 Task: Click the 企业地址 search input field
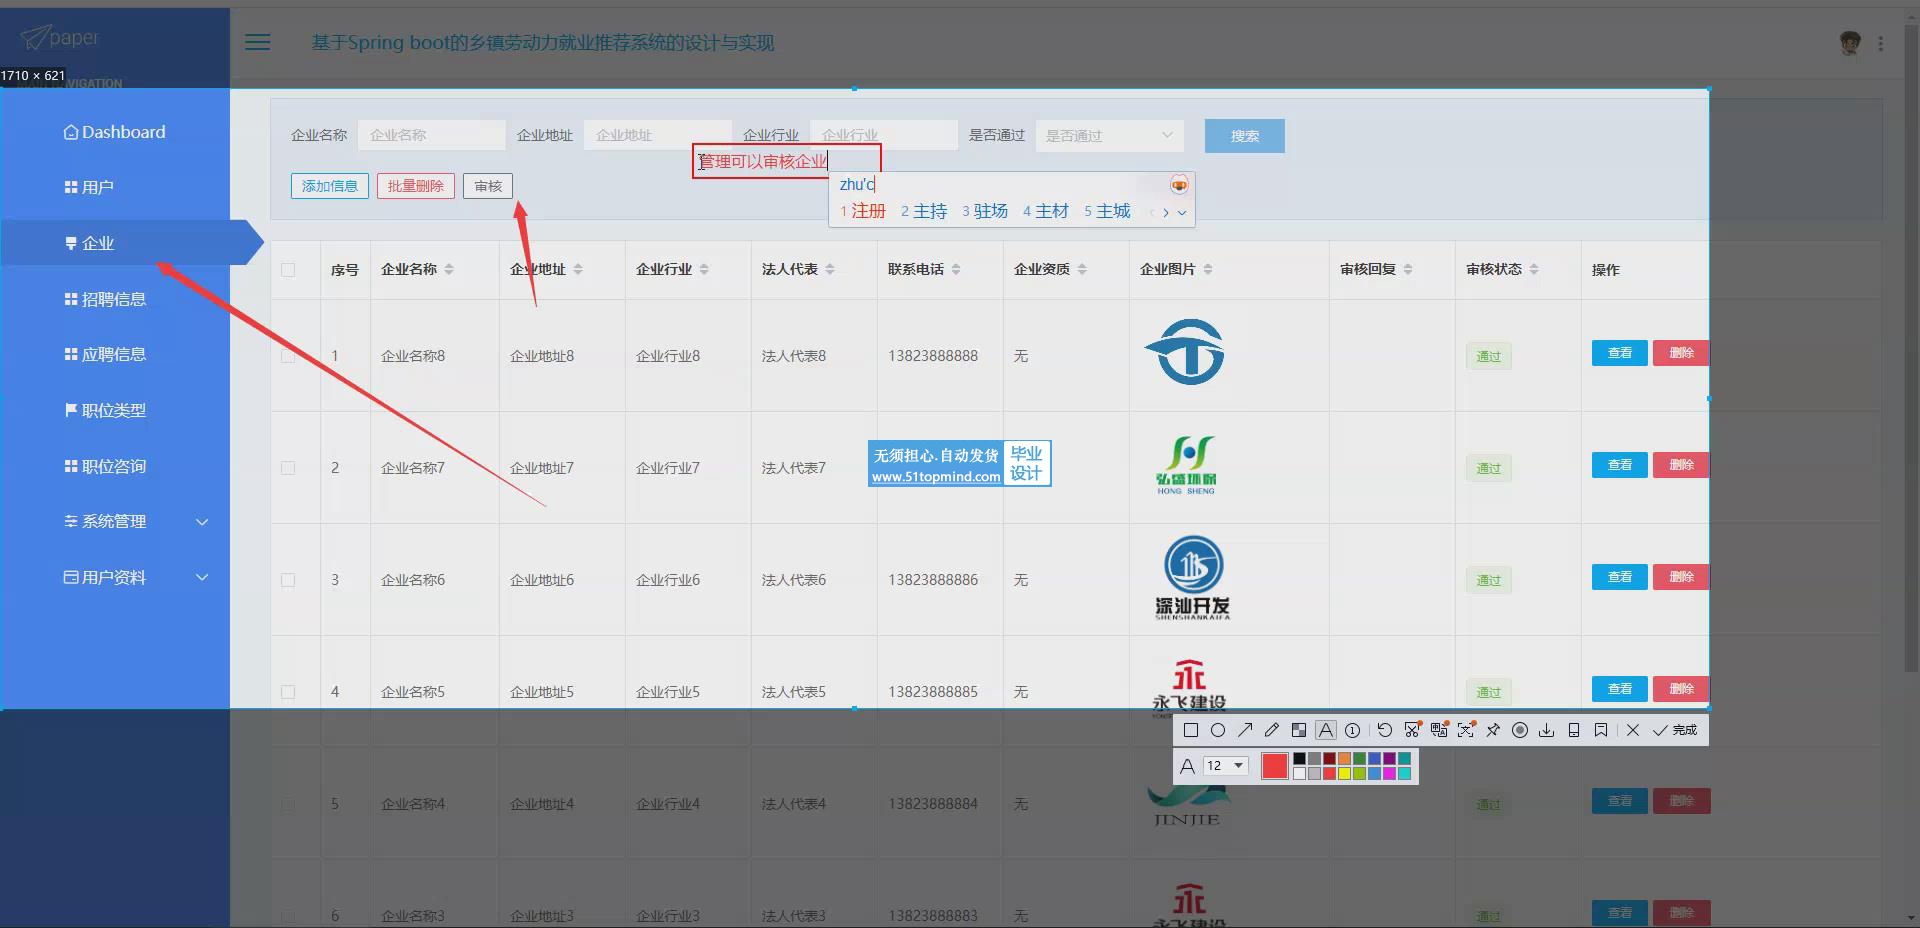click(658, 136)
